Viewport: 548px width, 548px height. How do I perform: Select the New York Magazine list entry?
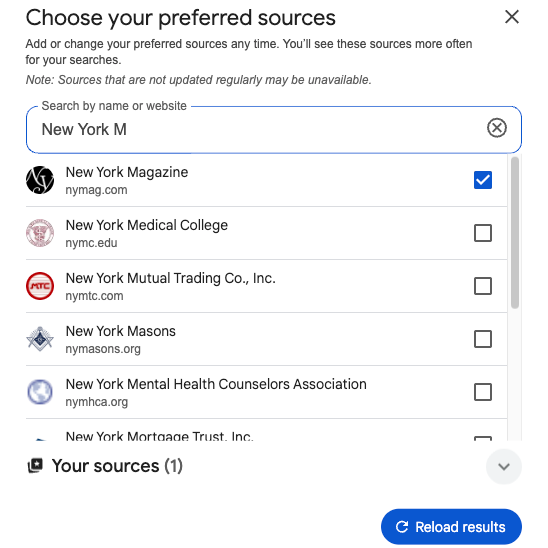(266, 180)
